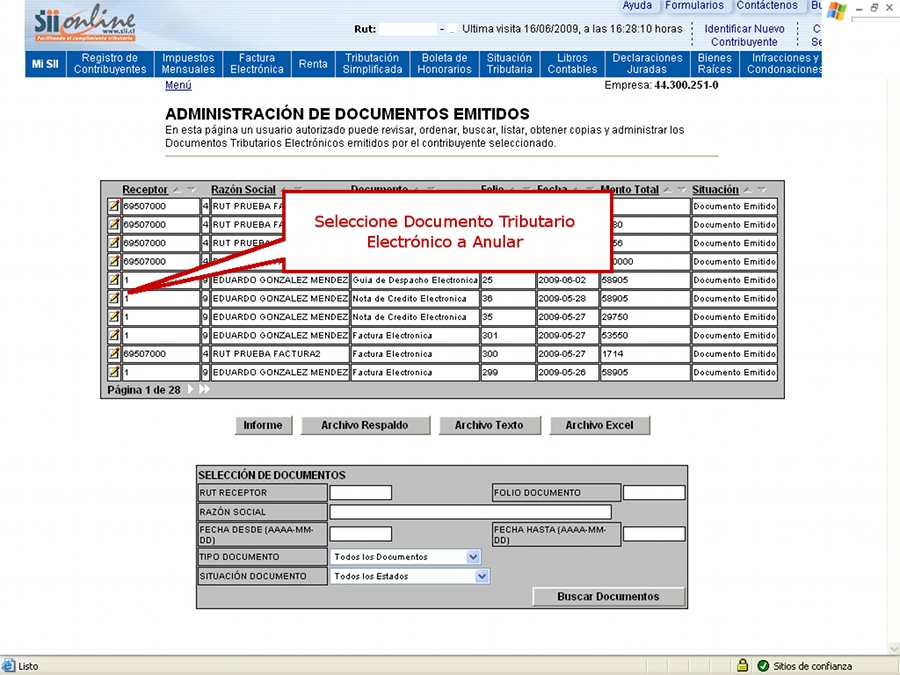Screen dimensions: 900x675
Task: Open Registro de Contribuyentes menu
Action: [x=110, y=64]
